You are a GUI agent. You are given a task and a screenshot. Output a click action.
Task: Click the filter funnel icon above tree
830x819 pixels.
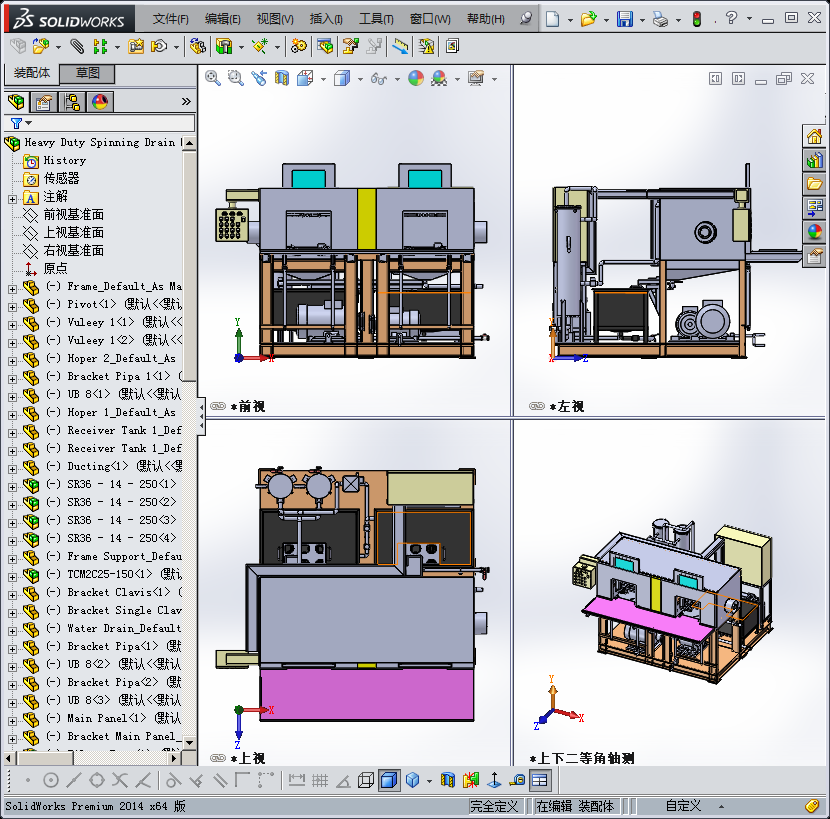click(16, 123)
